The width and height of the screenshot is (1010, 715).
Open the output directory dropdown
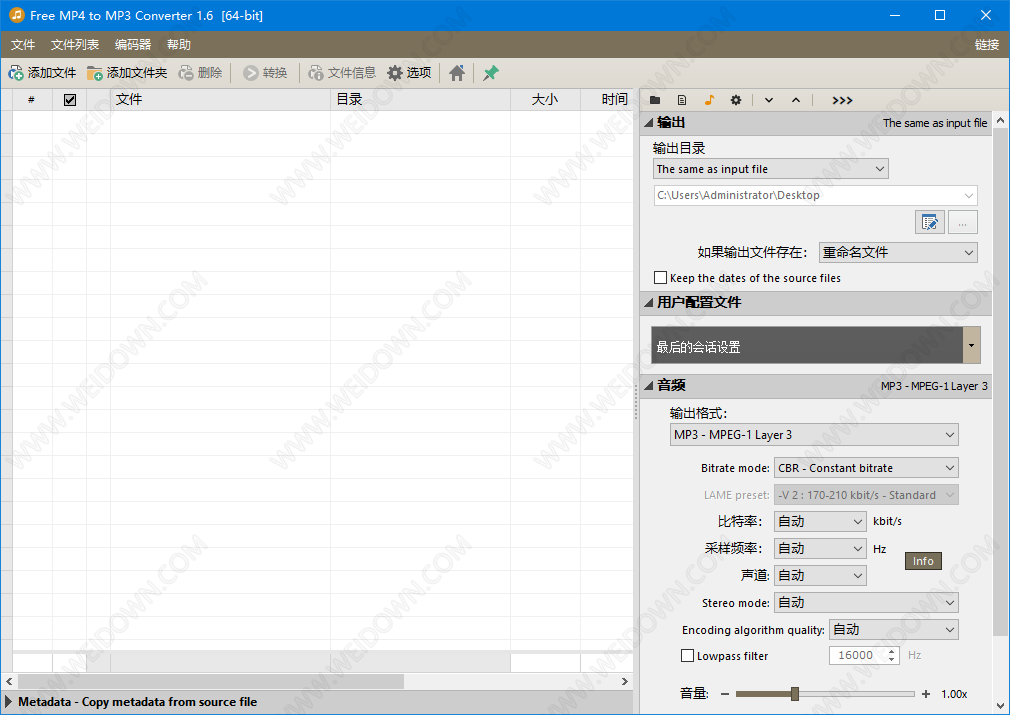coord(770,169)
